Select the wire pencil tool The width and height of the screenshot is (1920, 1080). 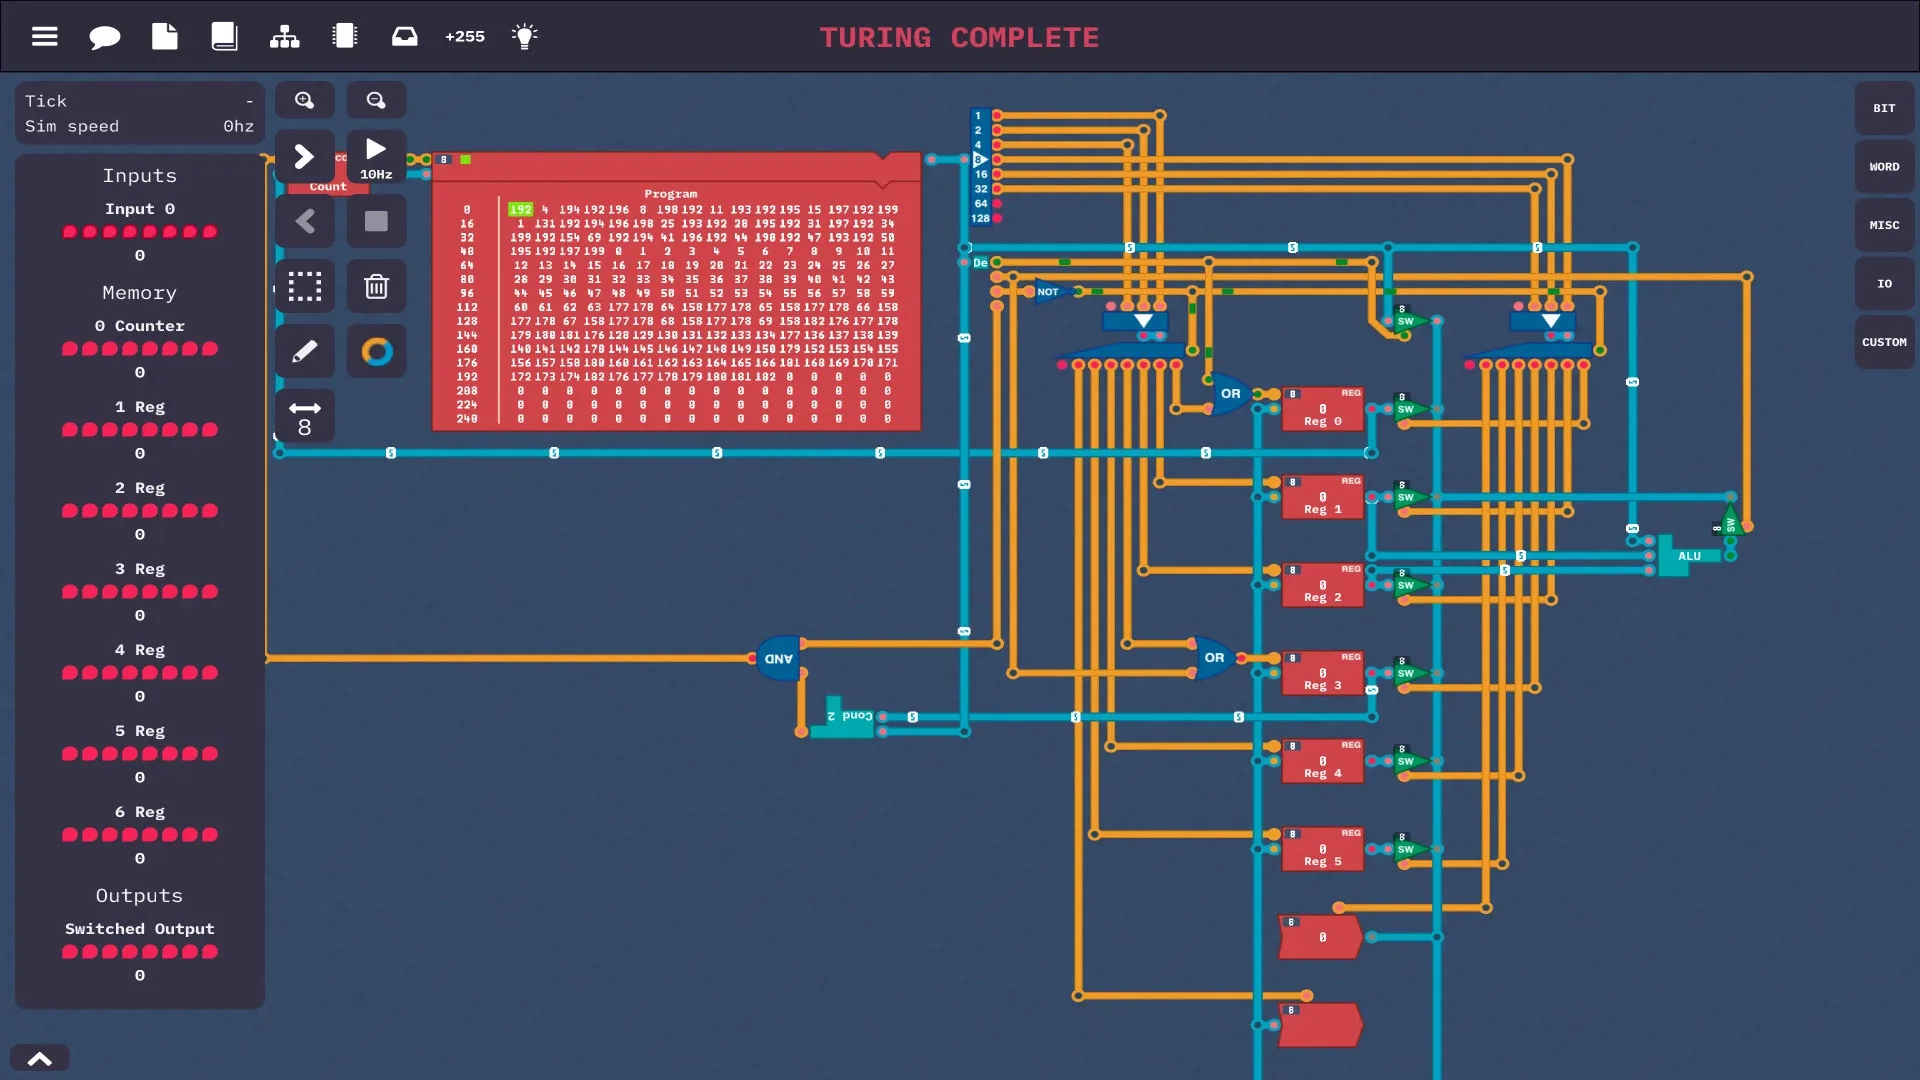coord(305,352)
